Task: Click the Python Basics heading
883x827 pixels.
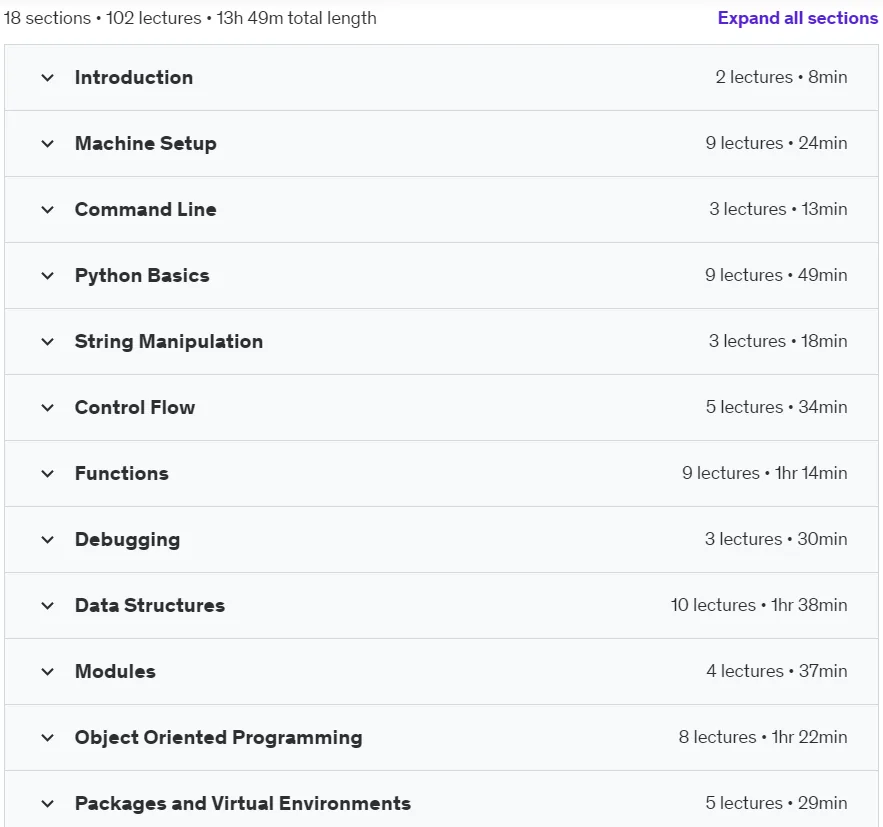Action: pyautogui.click(x=142, y=275)
